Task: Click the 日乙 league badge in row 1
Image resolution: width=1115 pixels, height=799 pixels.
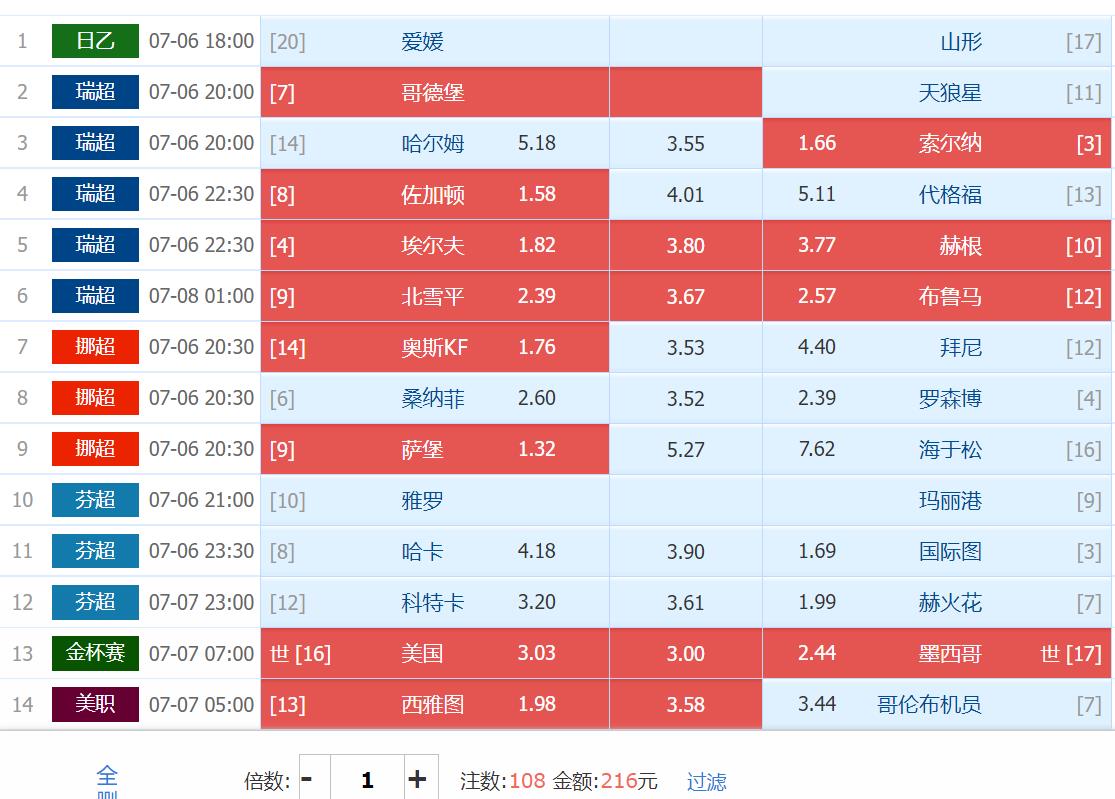Action: click(x=95, y=41)
